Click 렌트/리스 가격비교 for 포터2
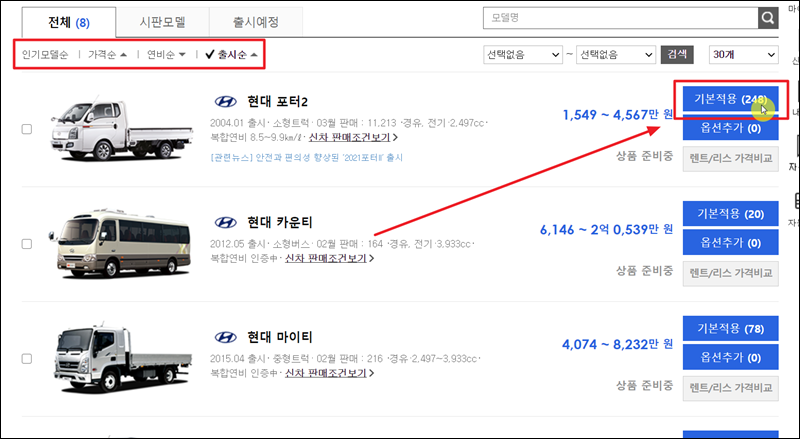The width and height of the screenshot is (800, 439). click(x=731, y=158)
